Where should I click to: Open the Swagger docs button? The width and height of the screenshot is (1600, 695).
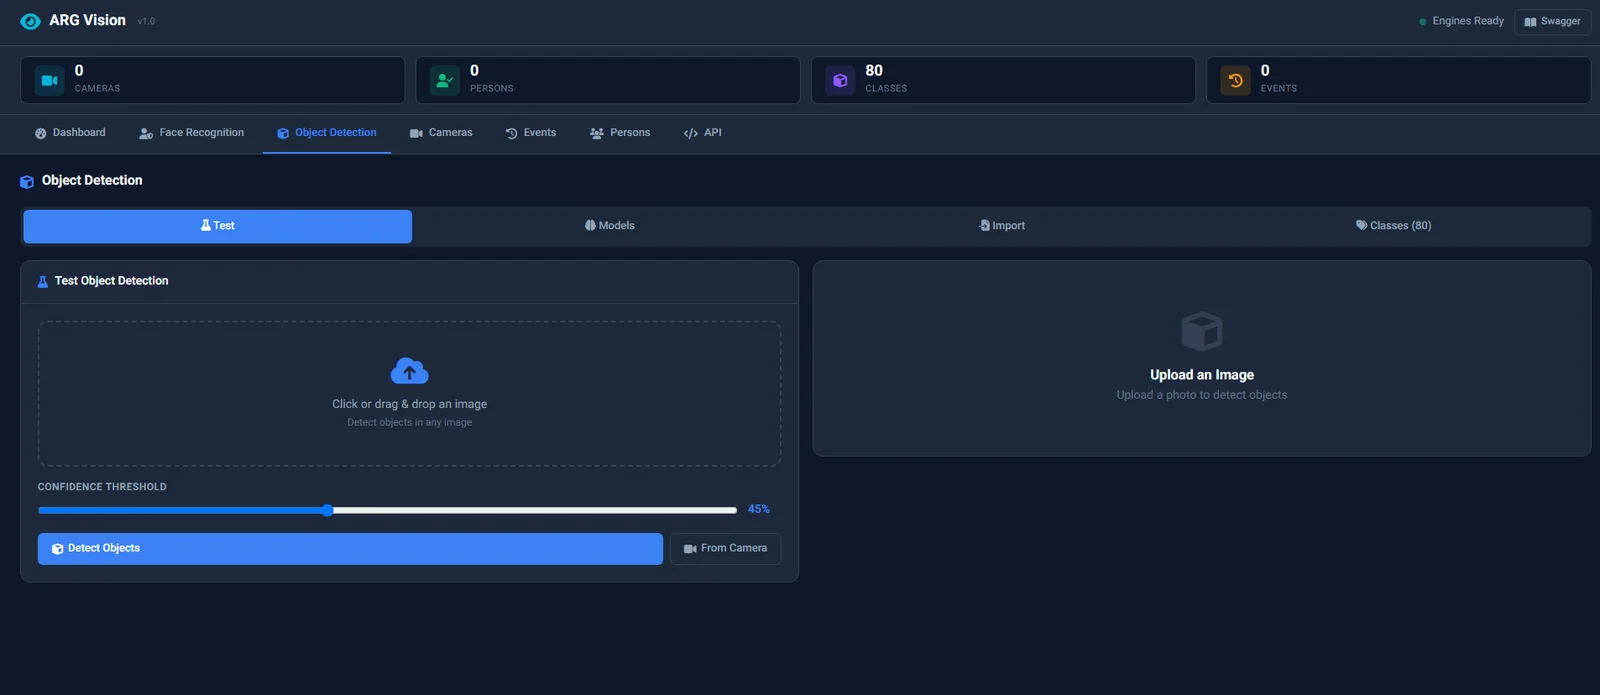coord(1552,22)
